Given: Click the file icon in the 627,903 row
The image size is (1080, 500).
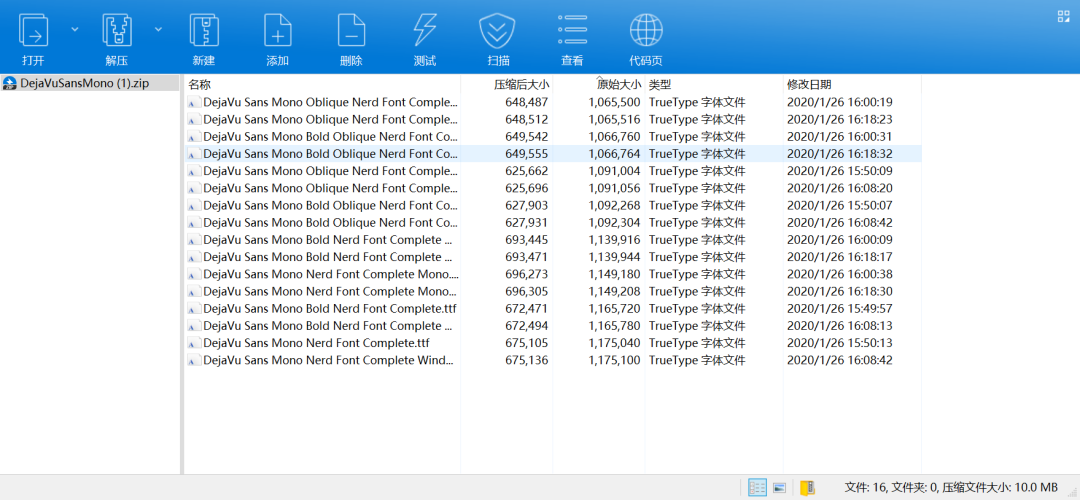Looking at the screenshot, I should pyautogui.click(x=194, y=206).
